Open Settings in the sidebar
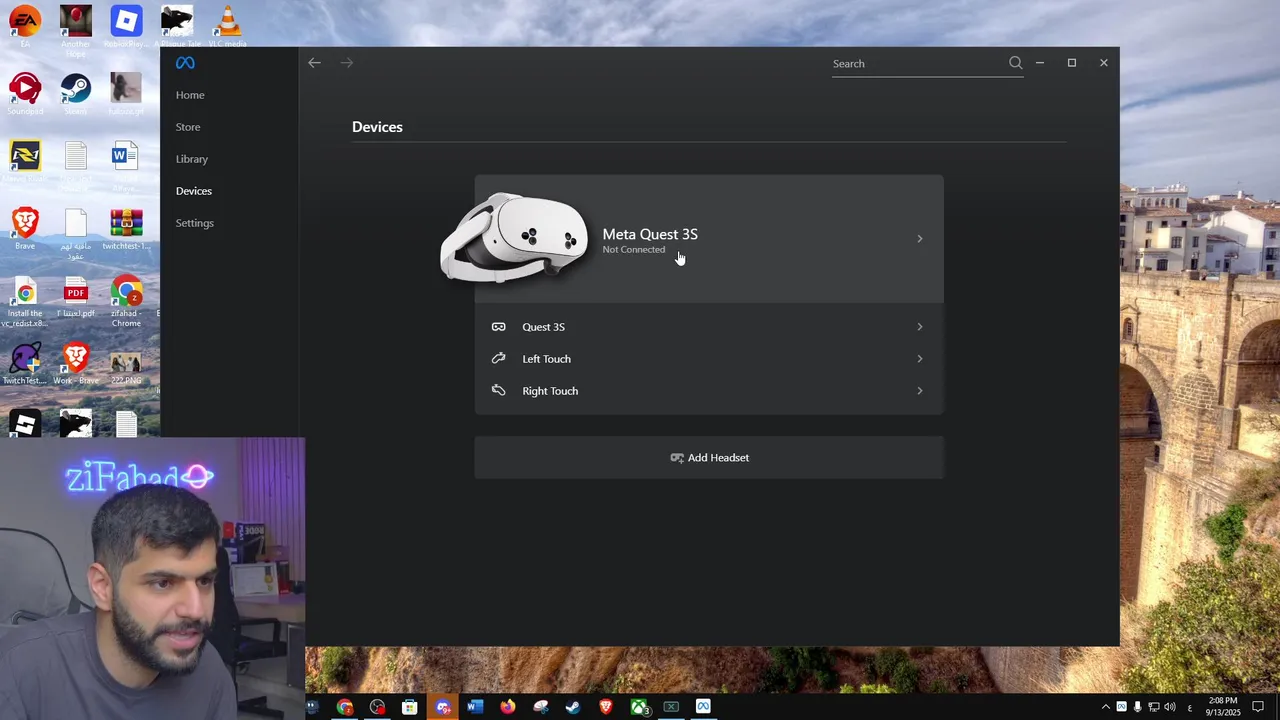Viewport: 1280px width, 720px height. coord(195,223)
